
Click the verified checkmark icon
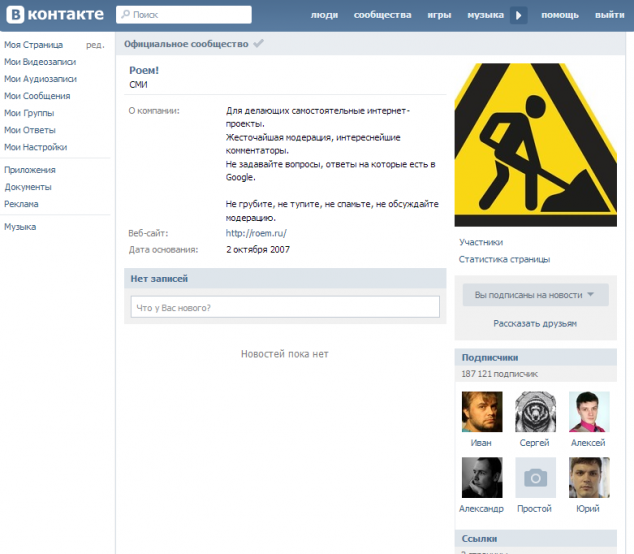pos(258,43)
